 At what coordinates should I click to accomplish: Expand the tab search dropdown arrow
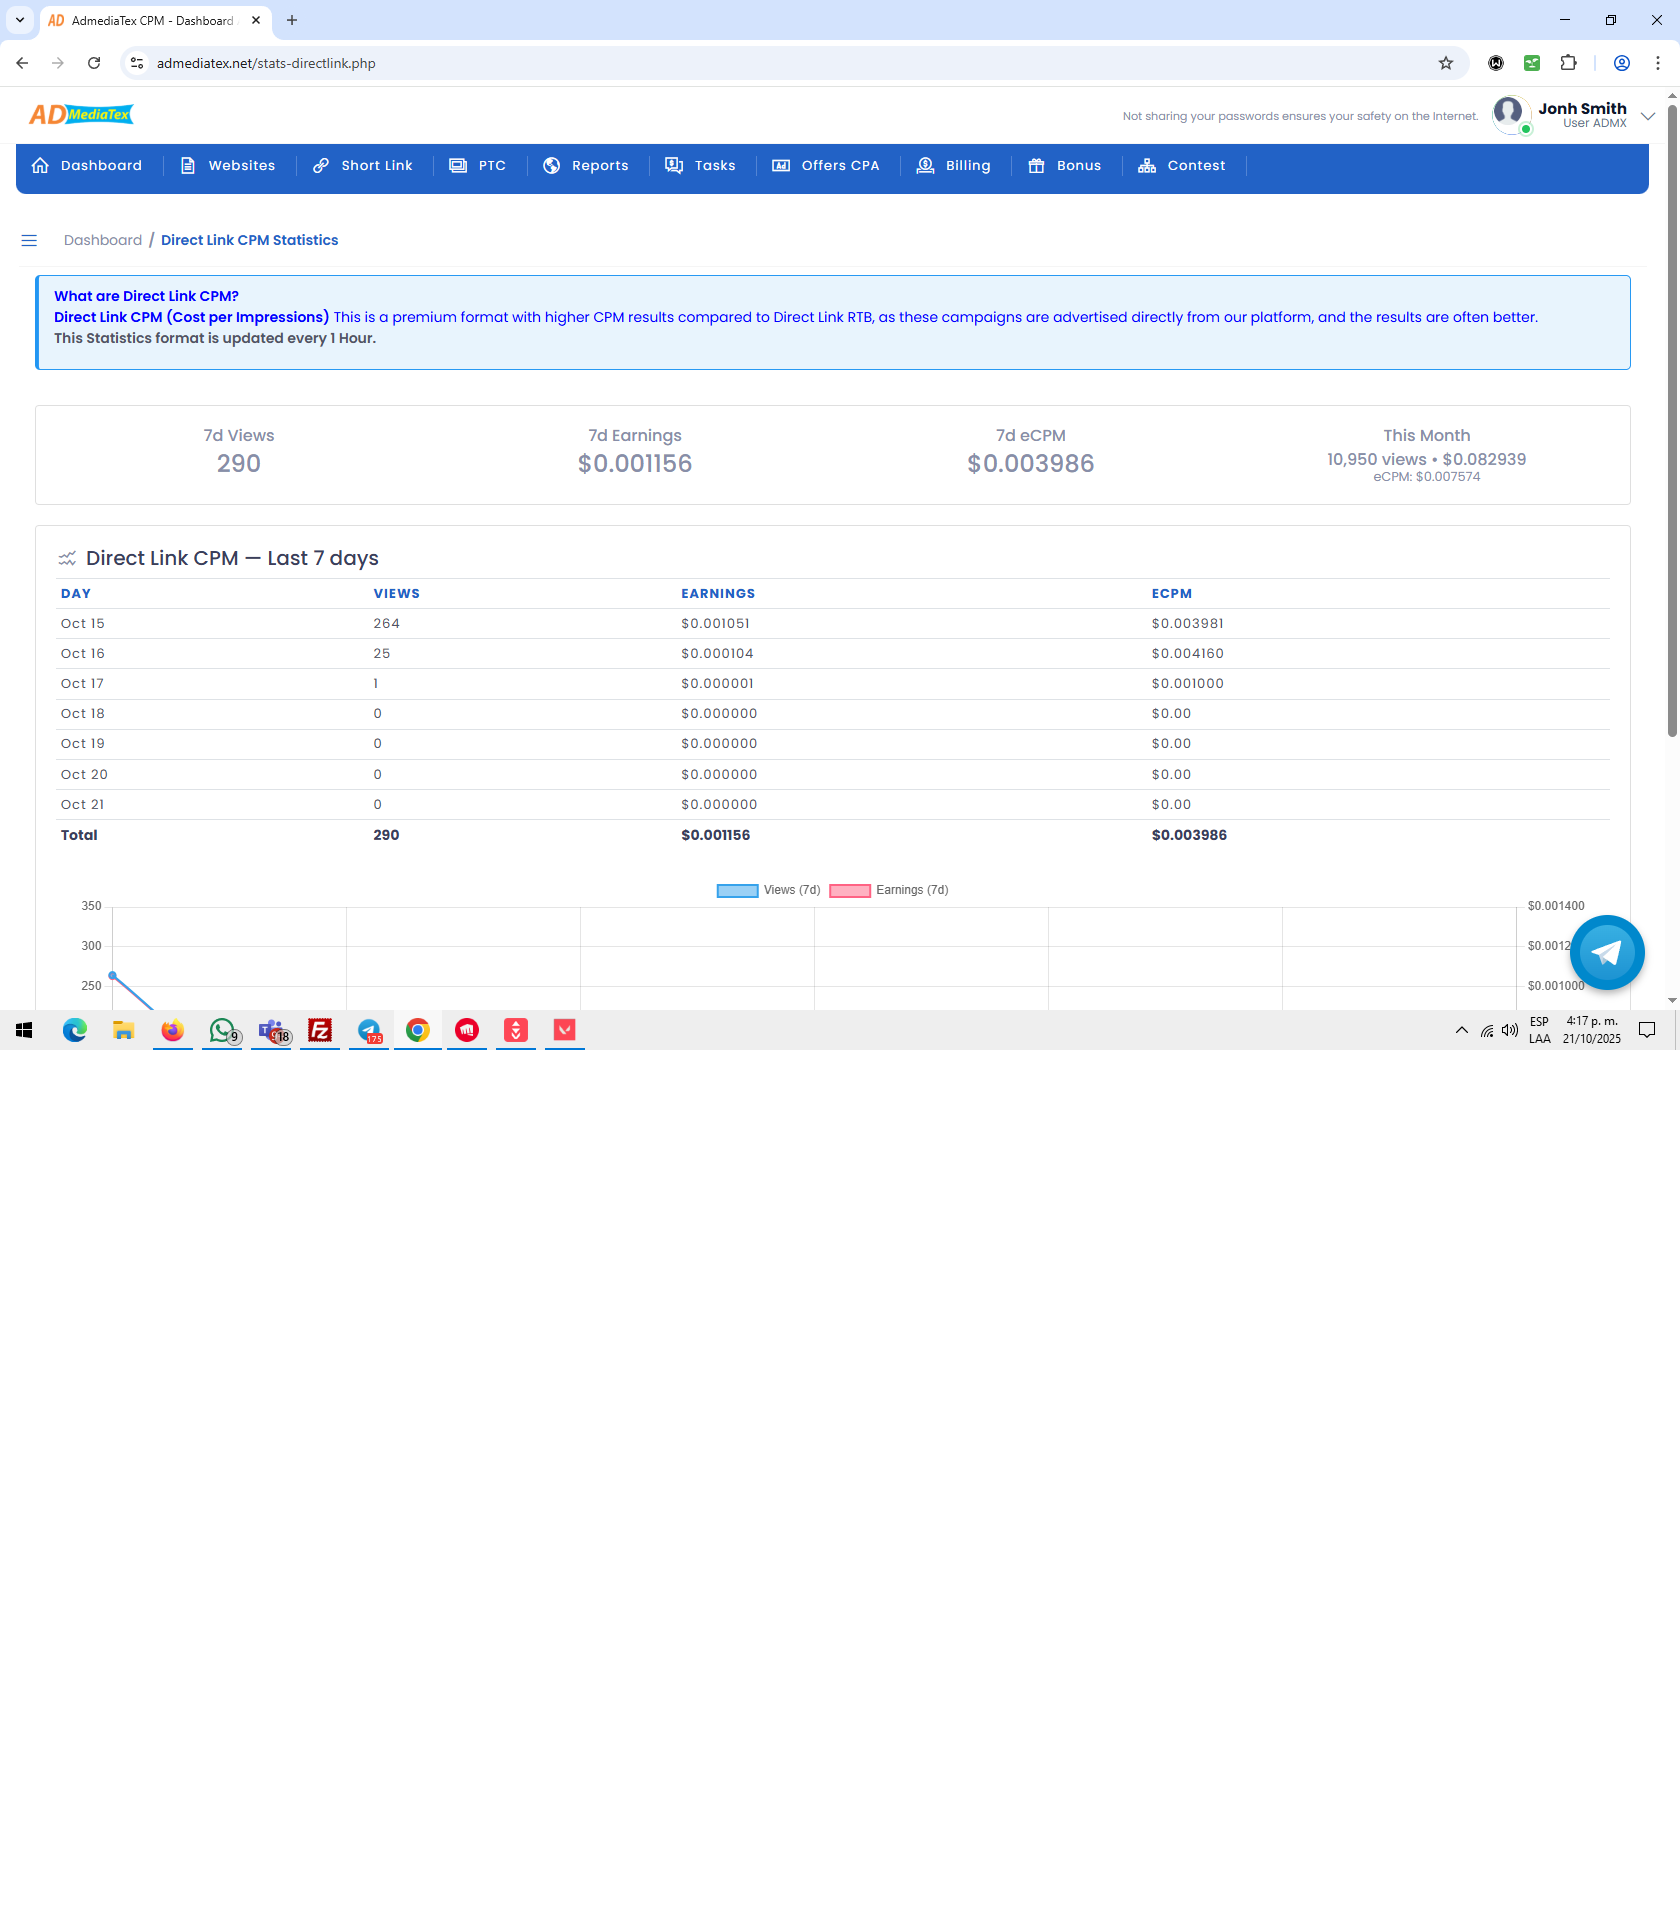(x=20, y=20)
